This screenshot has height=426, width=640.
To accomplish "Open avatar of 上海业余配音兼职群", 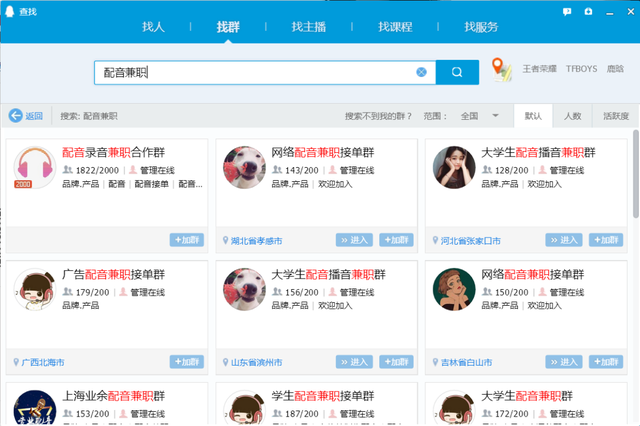I will point(35,408).
